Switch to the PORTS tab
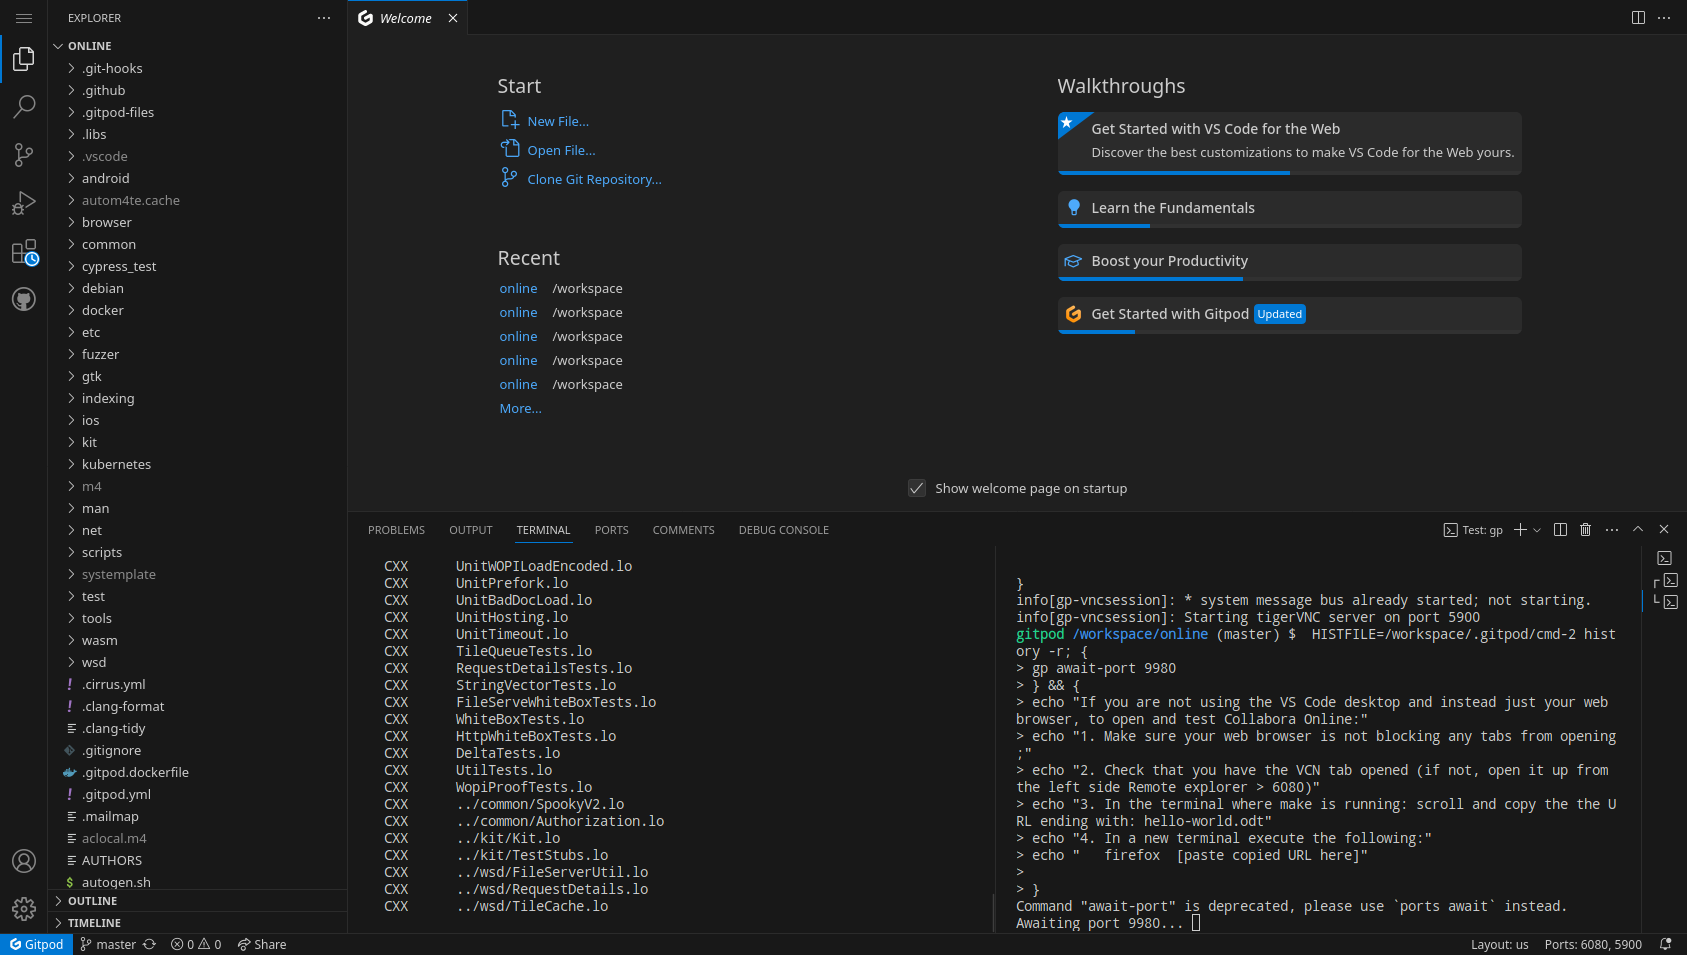The image size is (1687, 955). 612,530
